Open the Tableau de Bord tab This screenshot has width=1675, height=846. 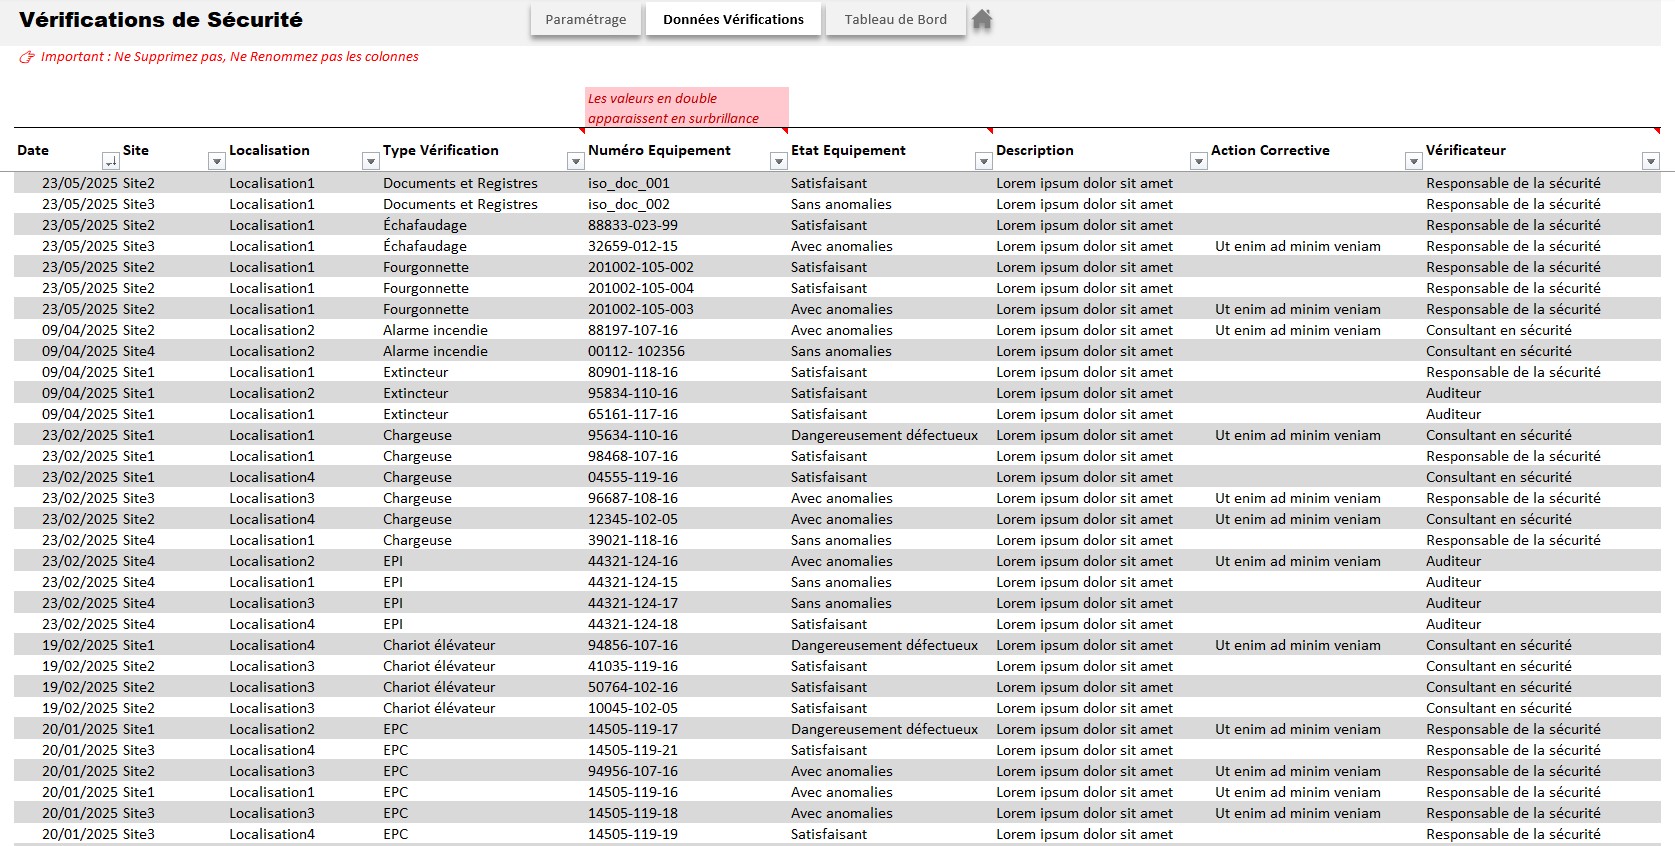click(895, 20)
